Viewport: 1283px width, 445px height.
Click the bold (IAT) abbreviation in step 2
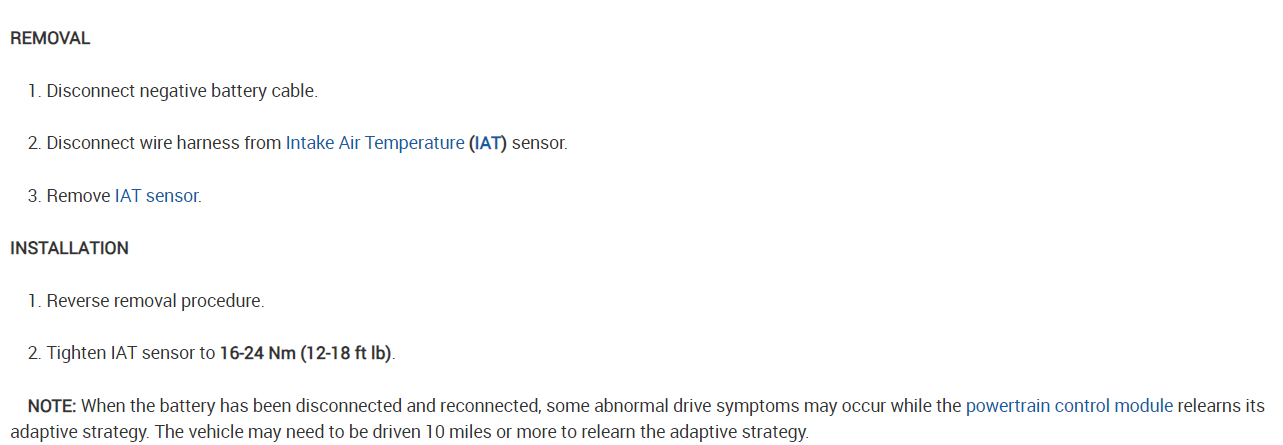pyautogui.click(x=488, y=143)
